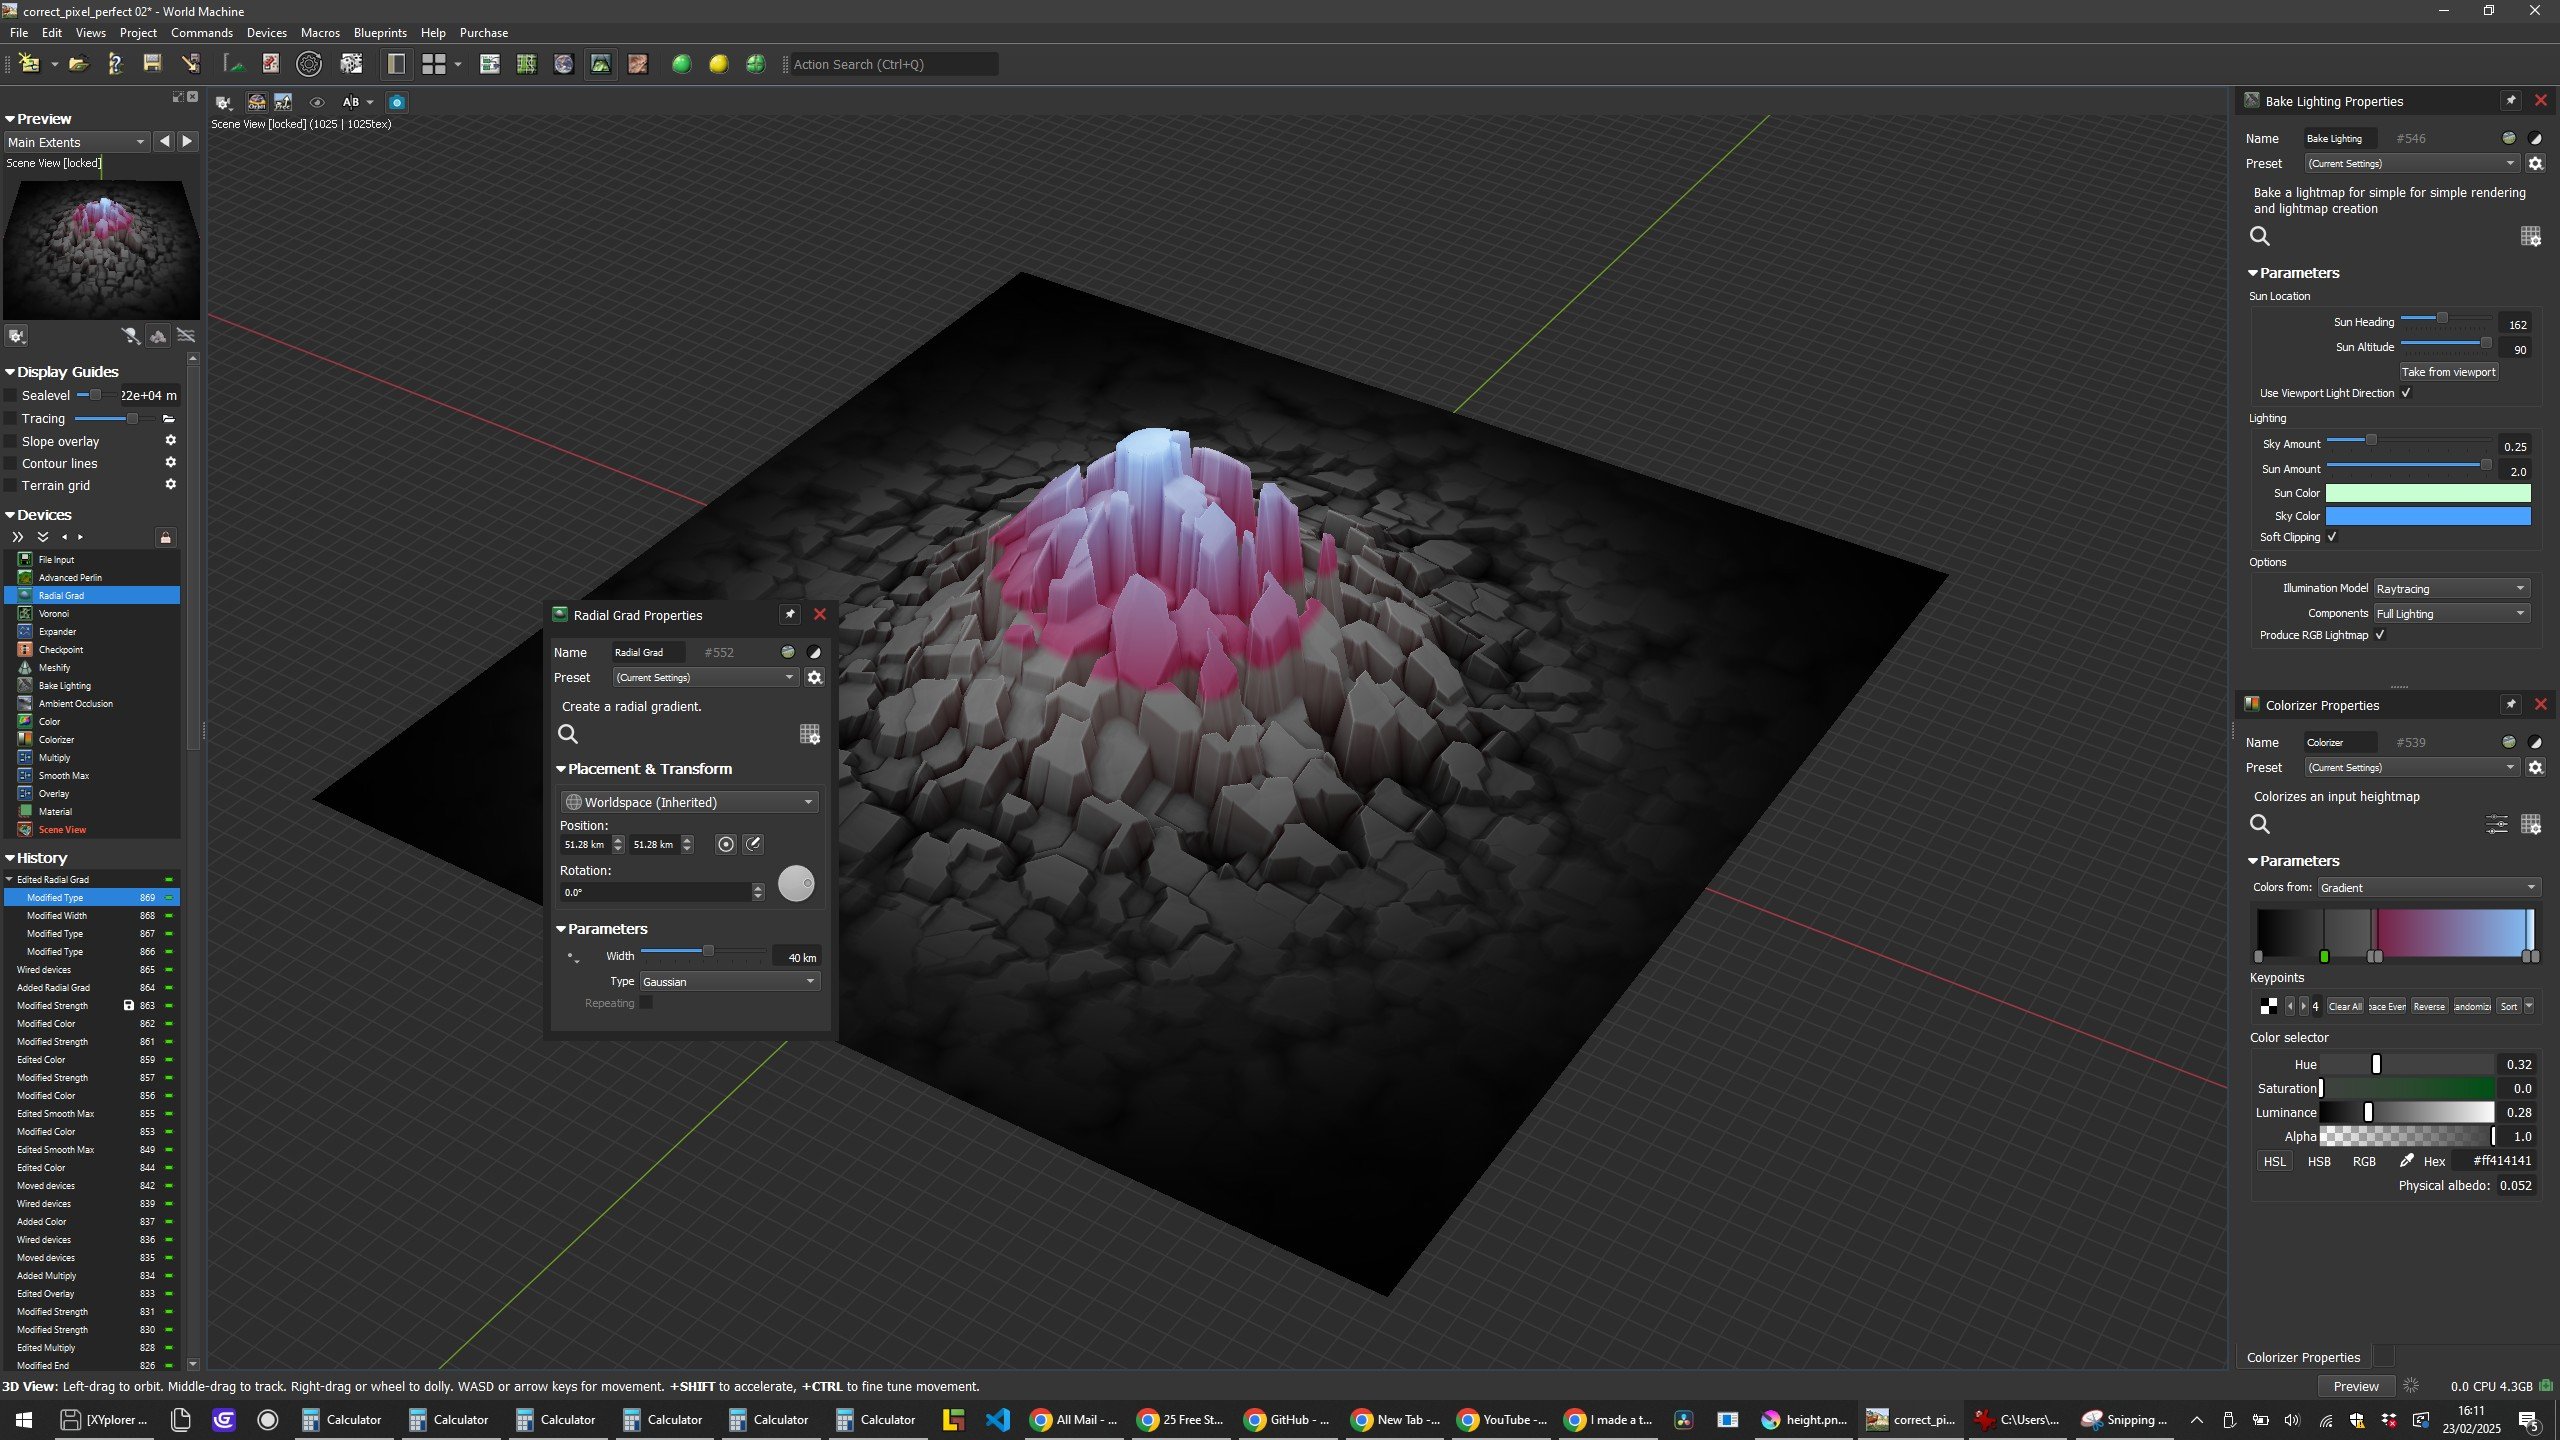This screenshot has width=2560, height=1440.
Task: Select the 3D mountain view toolbar icon
Action: (600, 64)
